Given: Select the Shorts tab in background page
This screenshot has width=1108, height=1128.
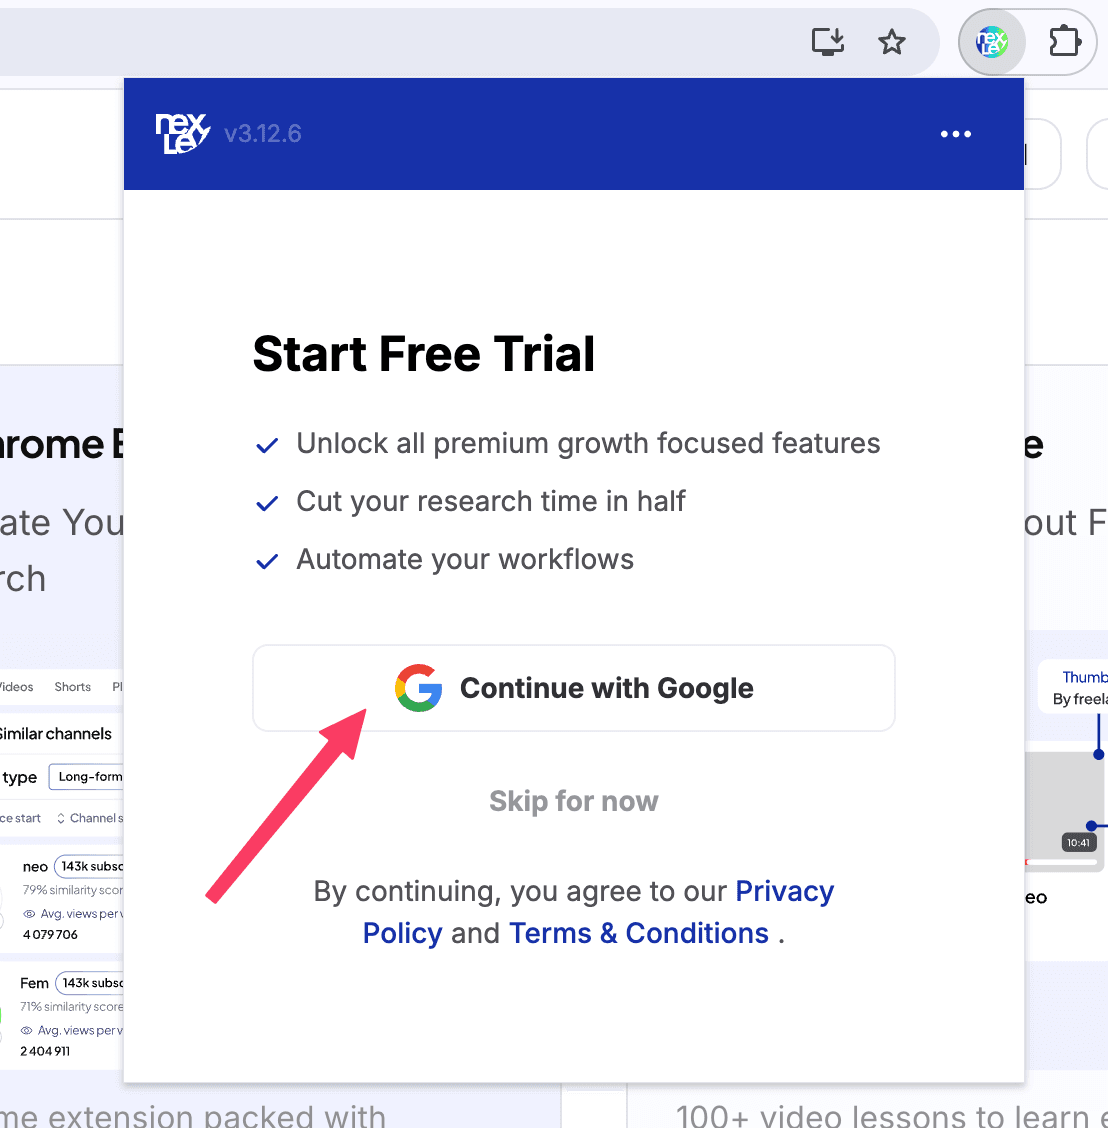Looking at the screenshot, I should [x=73, y=687].
